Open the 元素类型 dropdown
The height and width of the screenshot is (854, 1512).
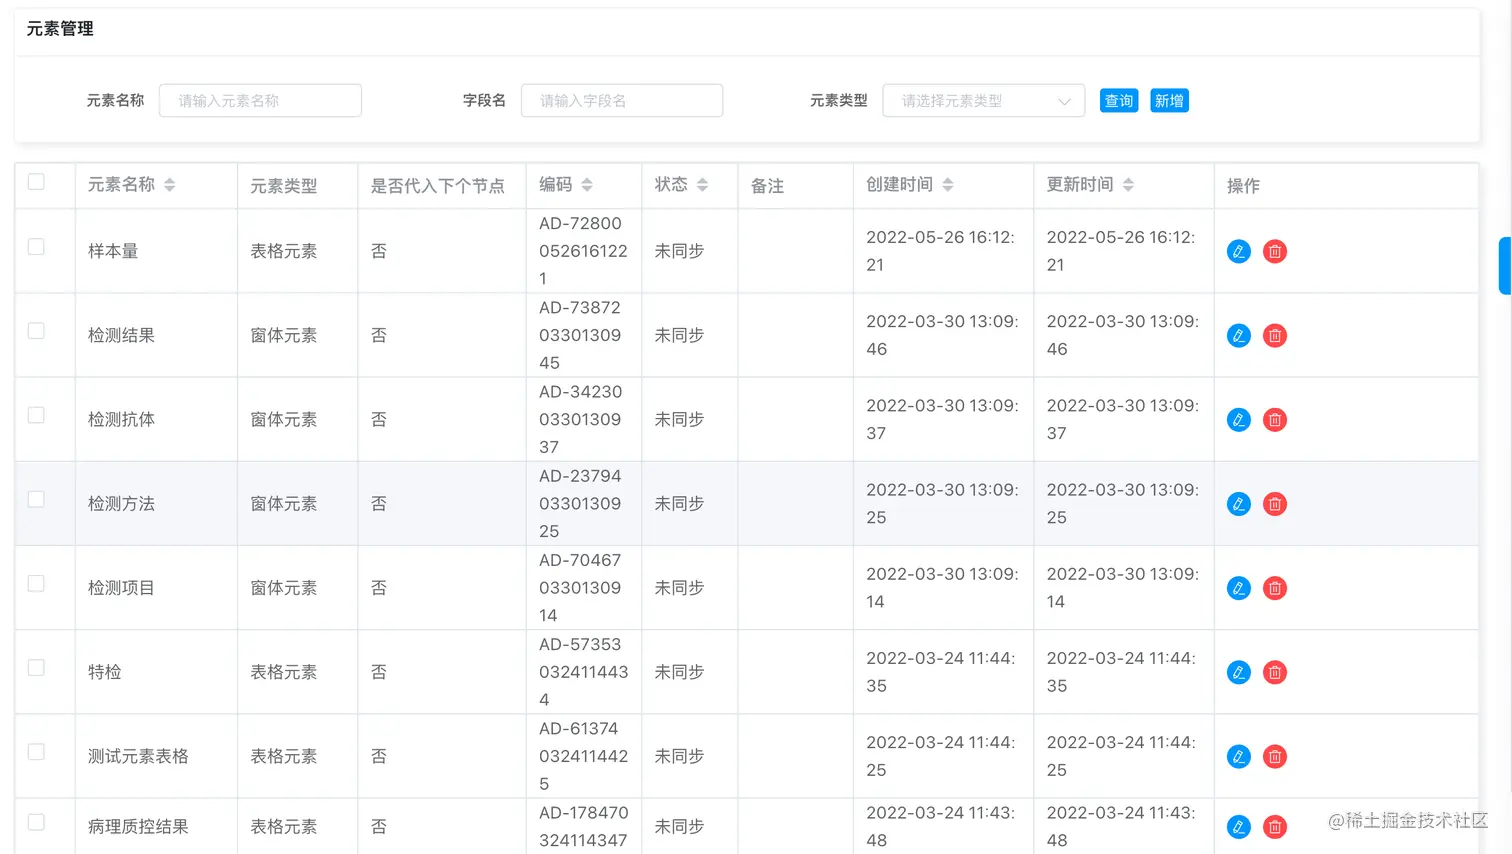(x=983, y=100)
